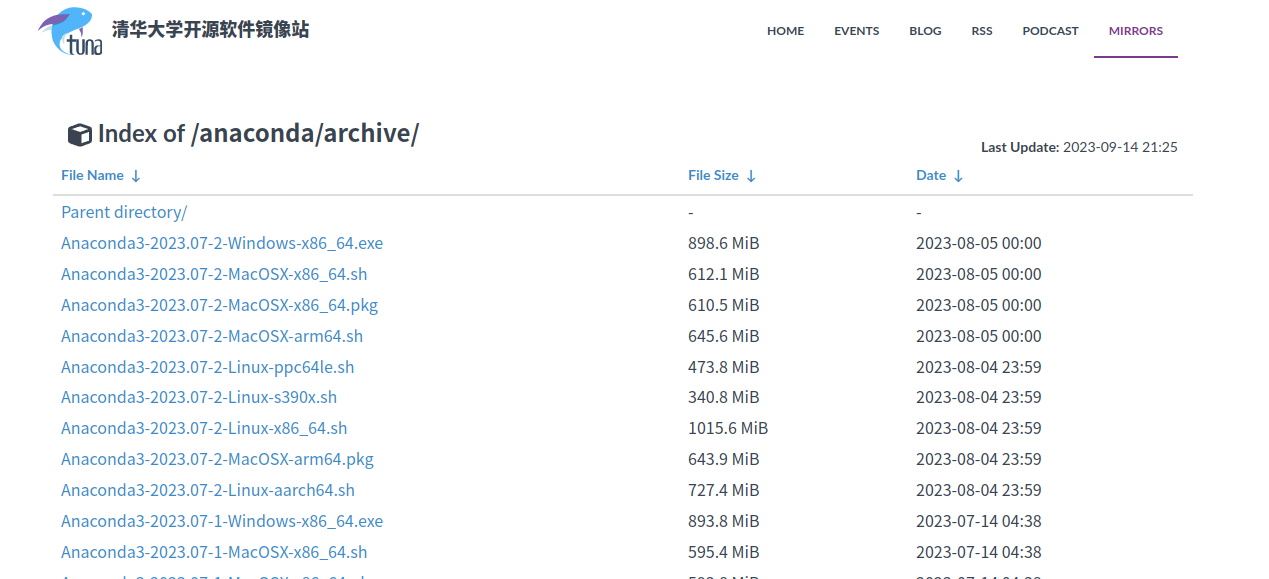This screenshot has height=579, width=1269.
Task: Click date of the 2023.07-1 Windows exe row
Action: pyautogui.click(x=979, y=521)
